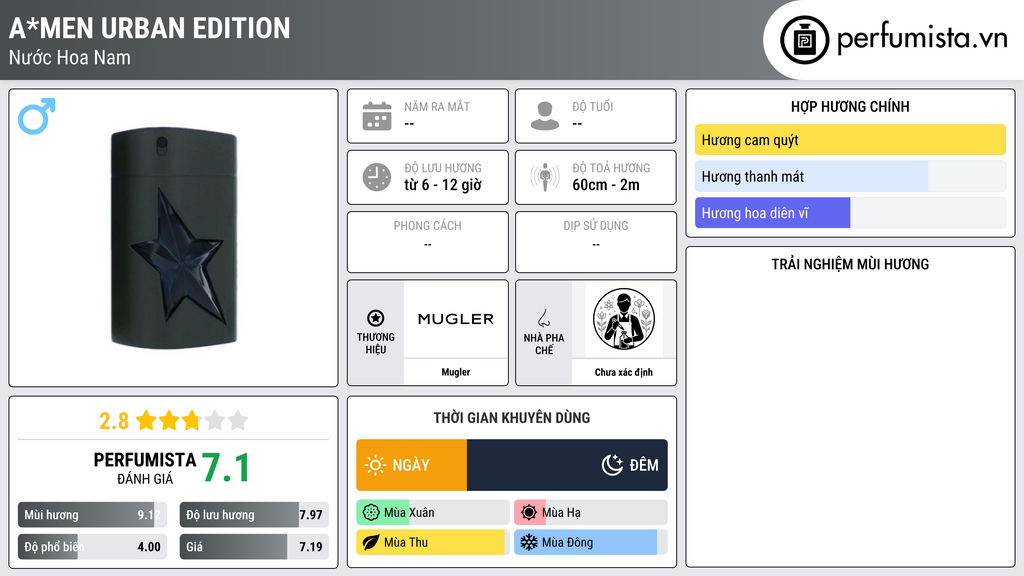Click the green 7.1 Perfumista score

pyautogui.click(x=225, y=468)
